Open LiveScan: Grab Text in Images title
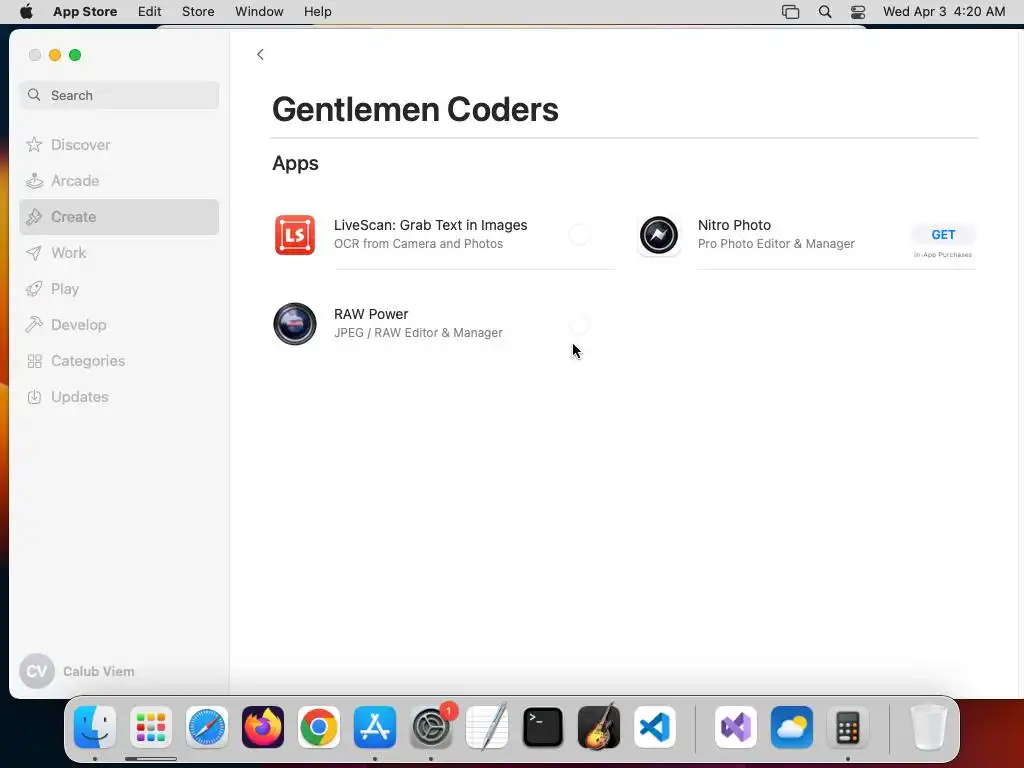Screen dimensions: 1024x768 pos(430,225)
